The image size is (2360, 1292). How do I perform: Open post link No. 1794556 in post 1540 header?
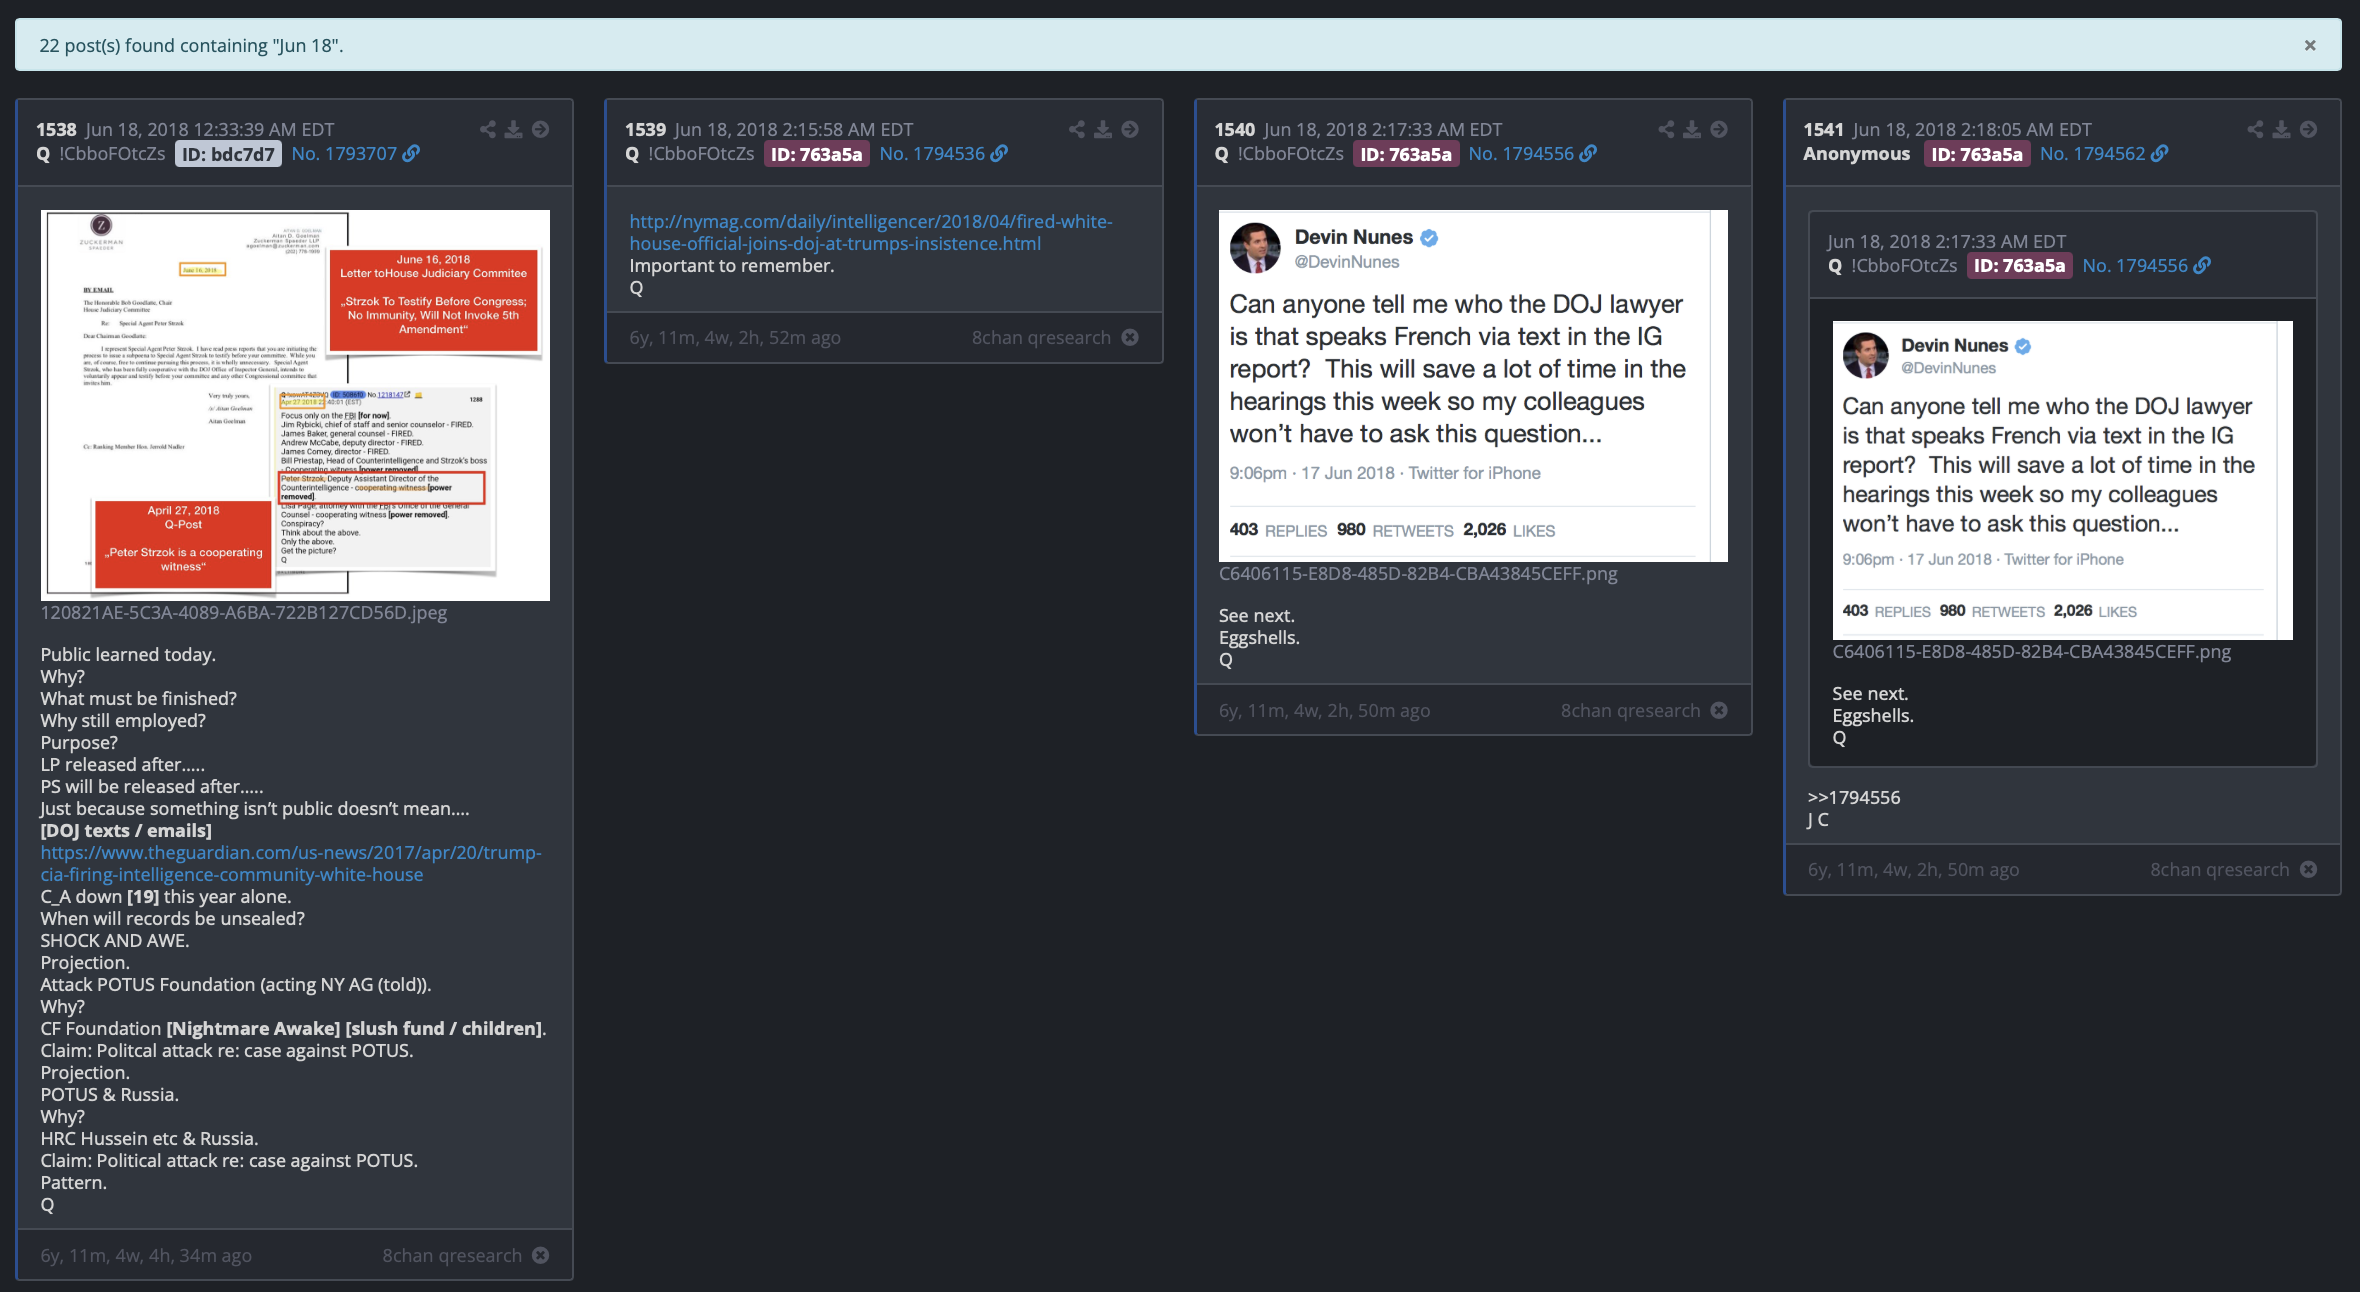(1521, 153)
